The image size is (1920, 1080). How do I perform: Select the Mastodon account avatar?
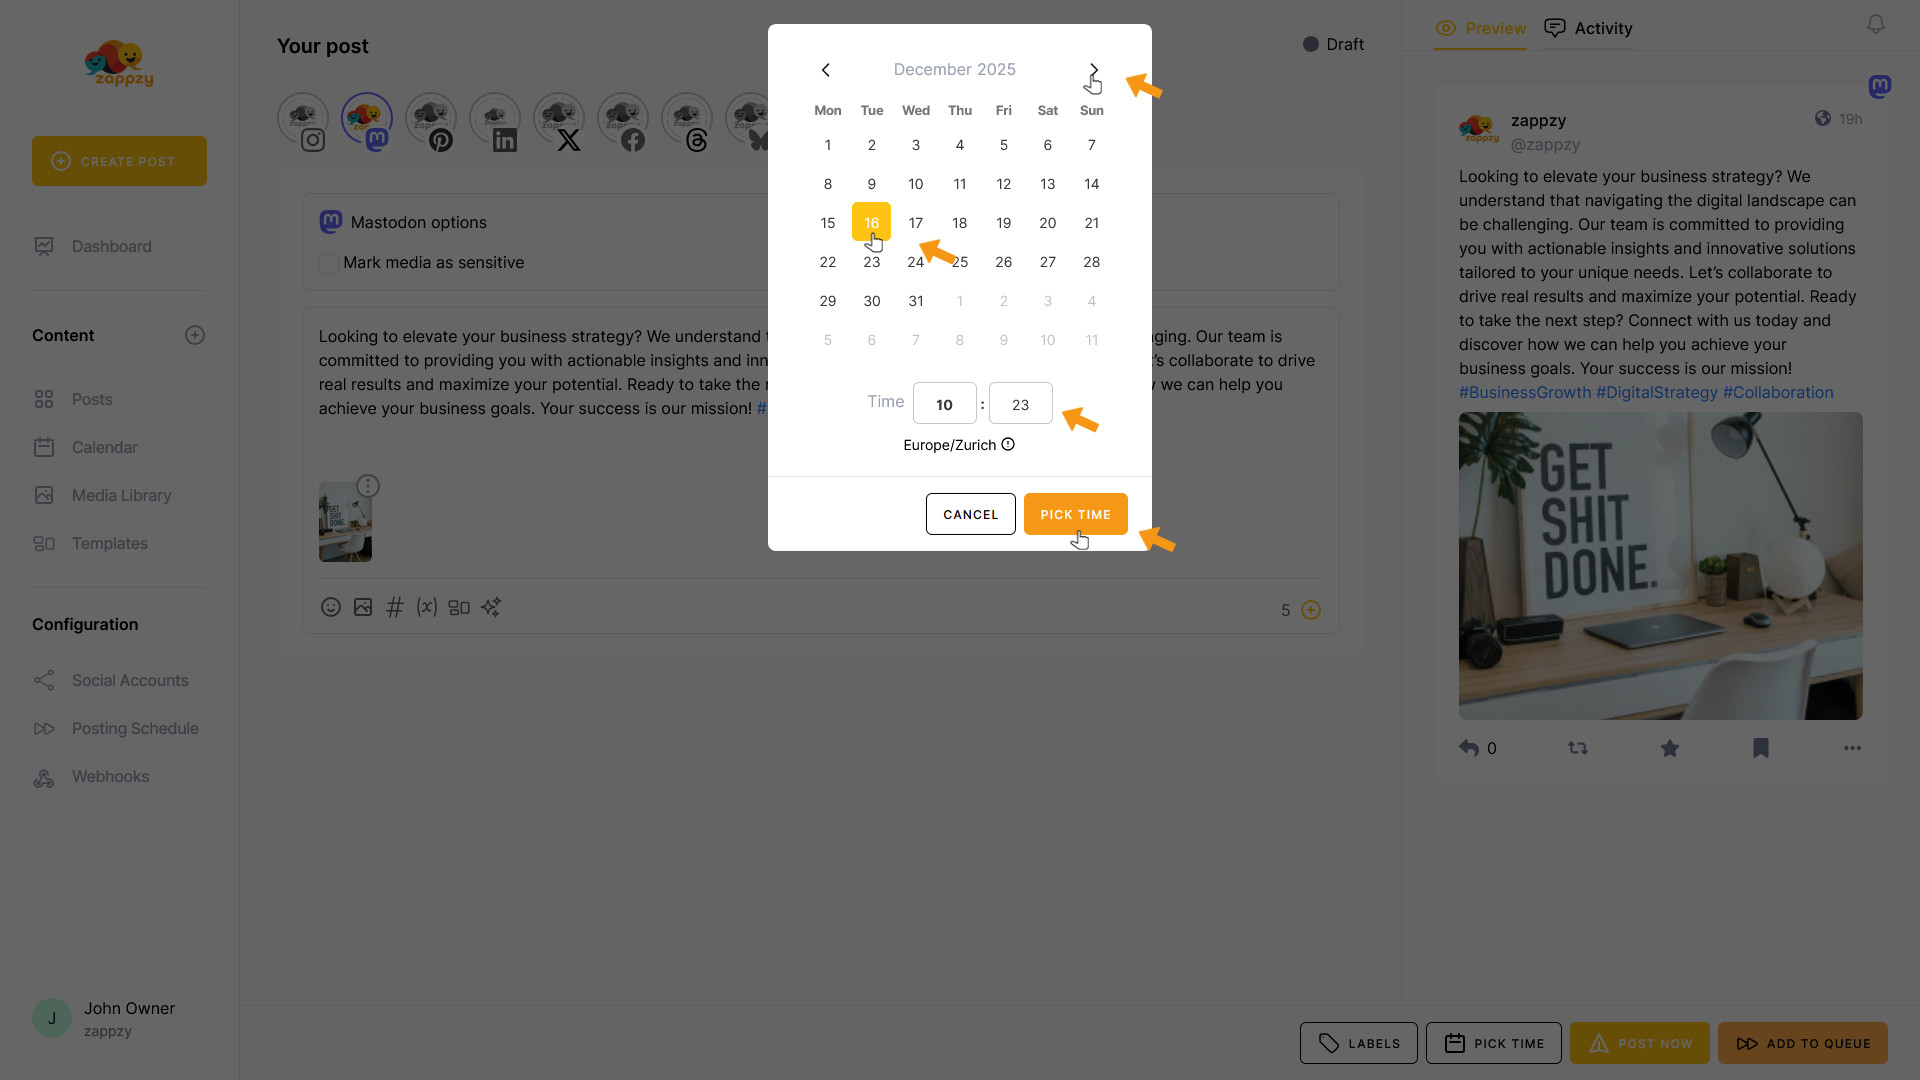pyautogui.click(x=367, y=121)
